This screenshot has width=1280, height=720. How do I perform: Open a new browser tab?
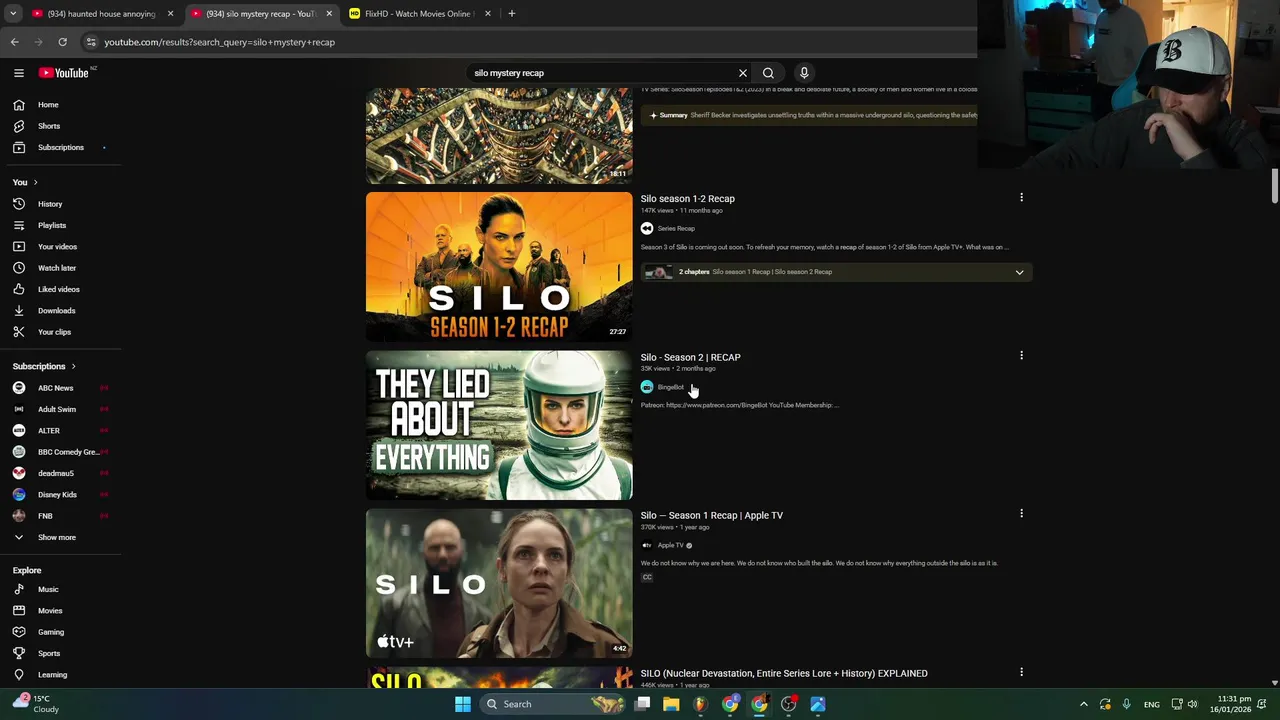(511, 14)
